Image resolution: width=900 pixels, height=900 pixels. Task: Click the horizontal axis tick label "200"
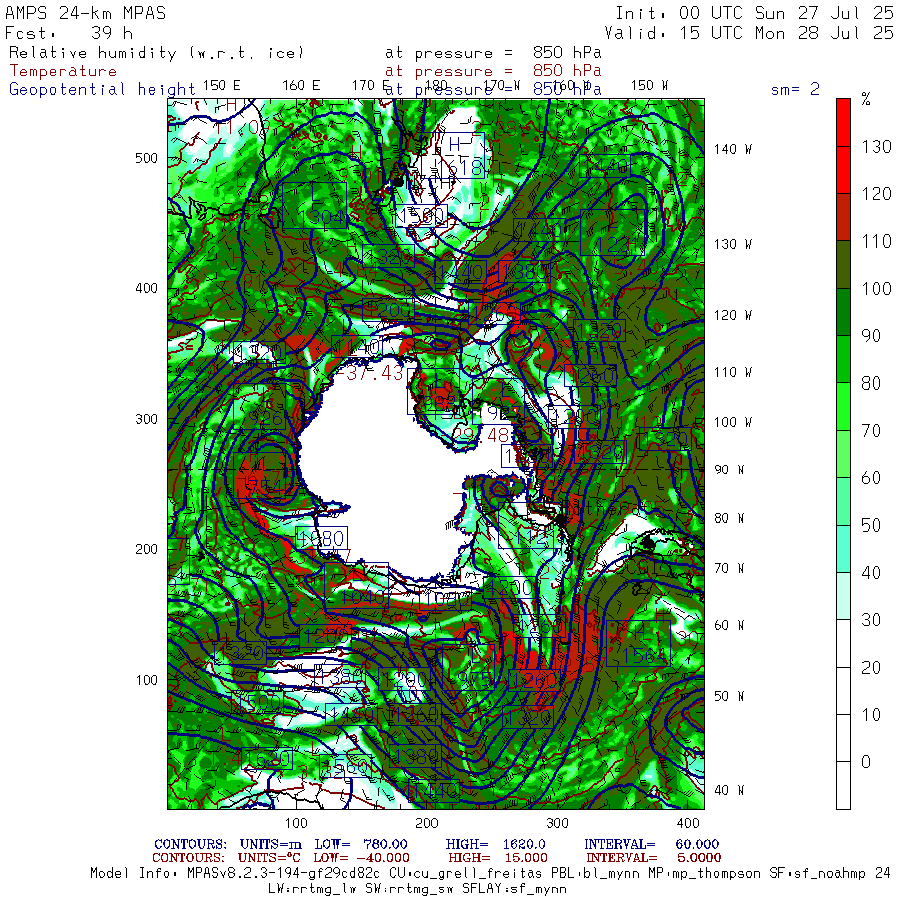tap(426, 823)
